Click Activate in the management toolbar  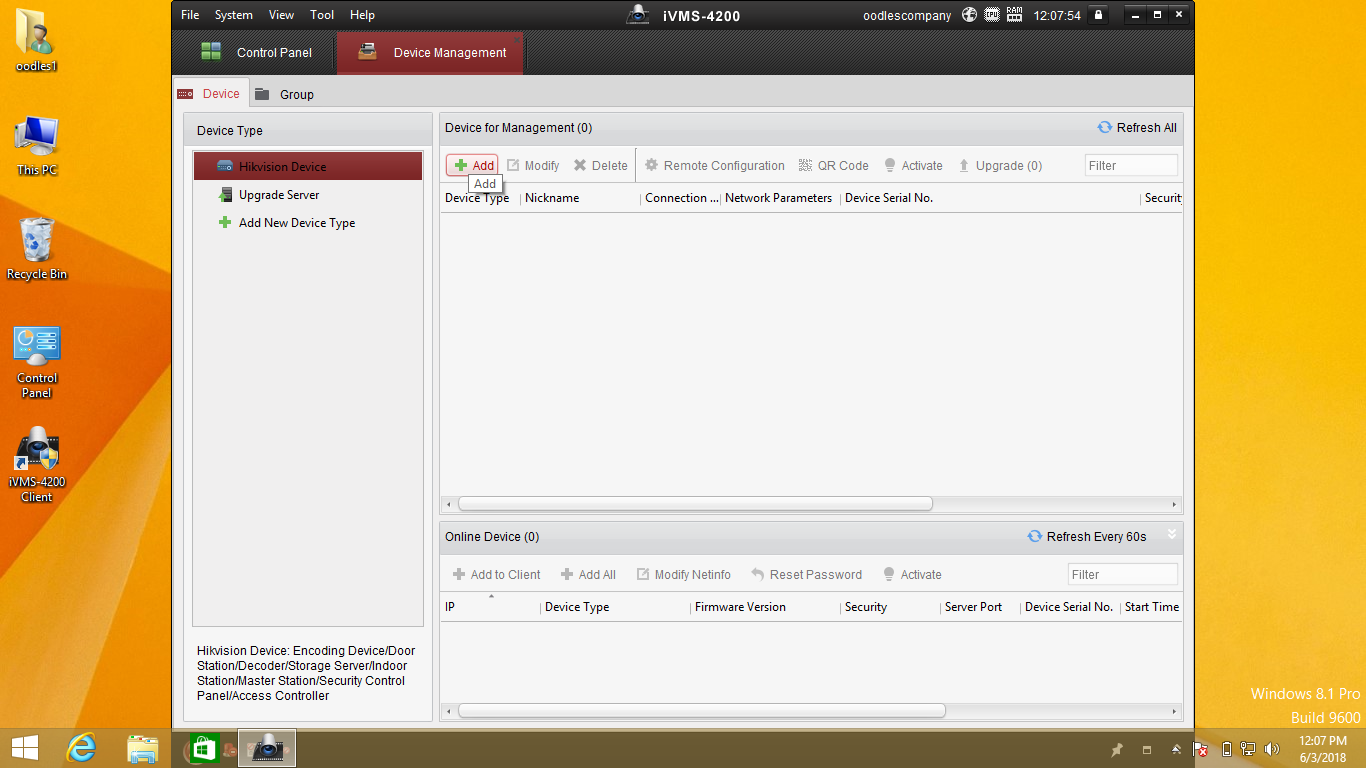(x=913, y=166)
